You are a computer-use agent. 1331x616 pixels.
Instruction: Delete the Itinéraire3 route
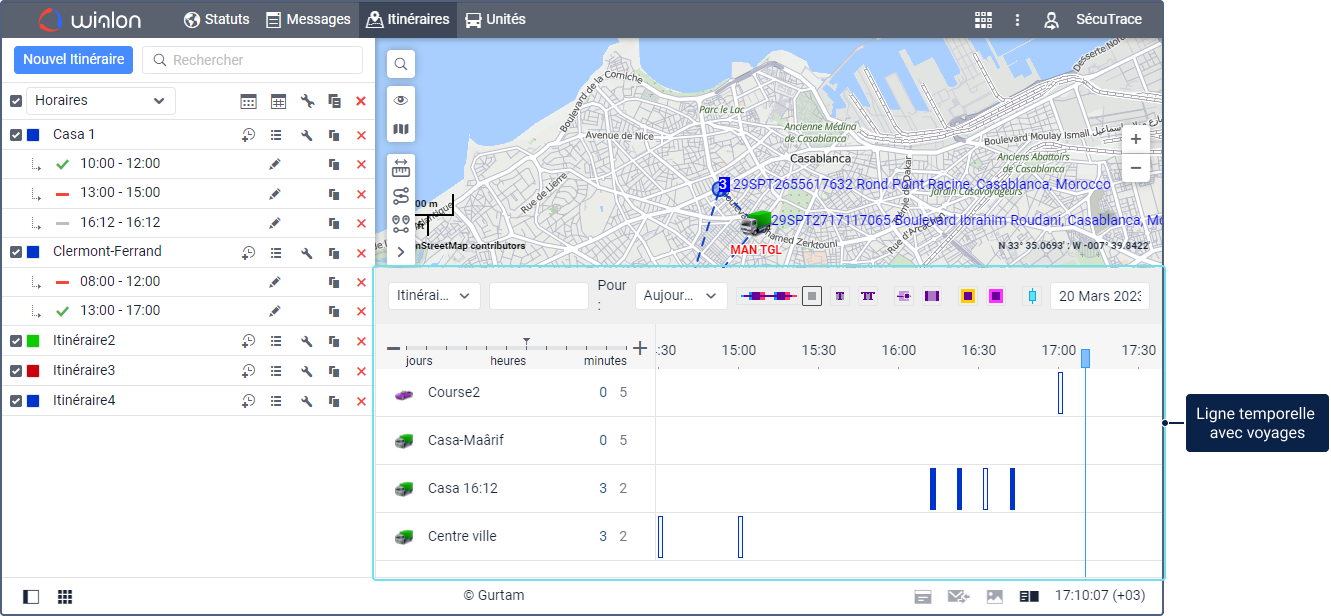point(361,371)
